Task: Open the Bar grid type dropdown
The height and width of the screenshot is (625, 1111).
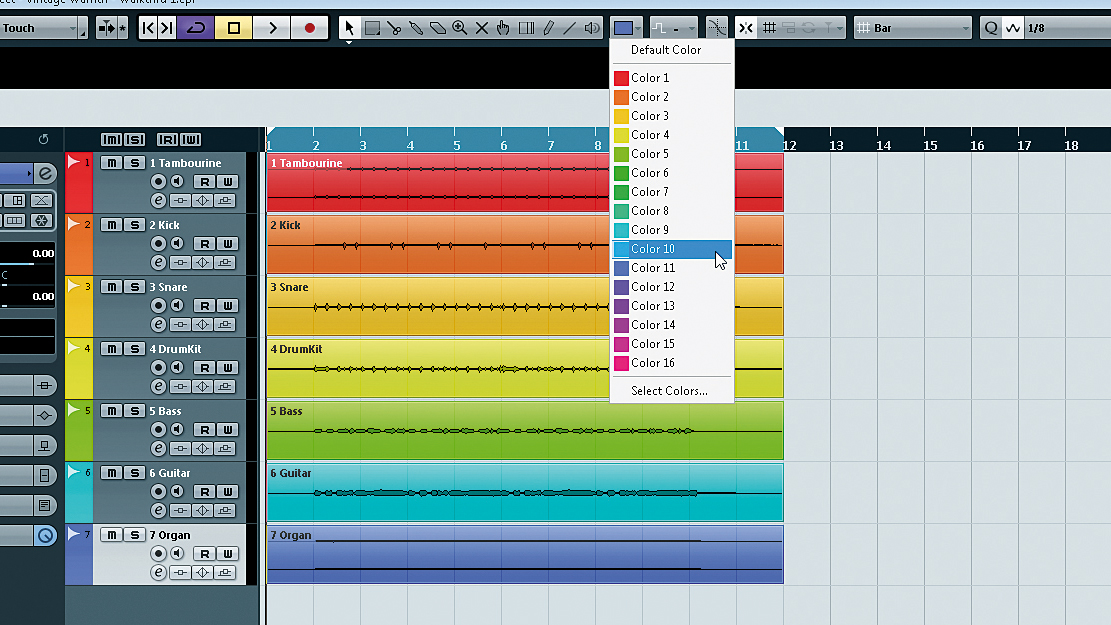Action: coord(913,28)
